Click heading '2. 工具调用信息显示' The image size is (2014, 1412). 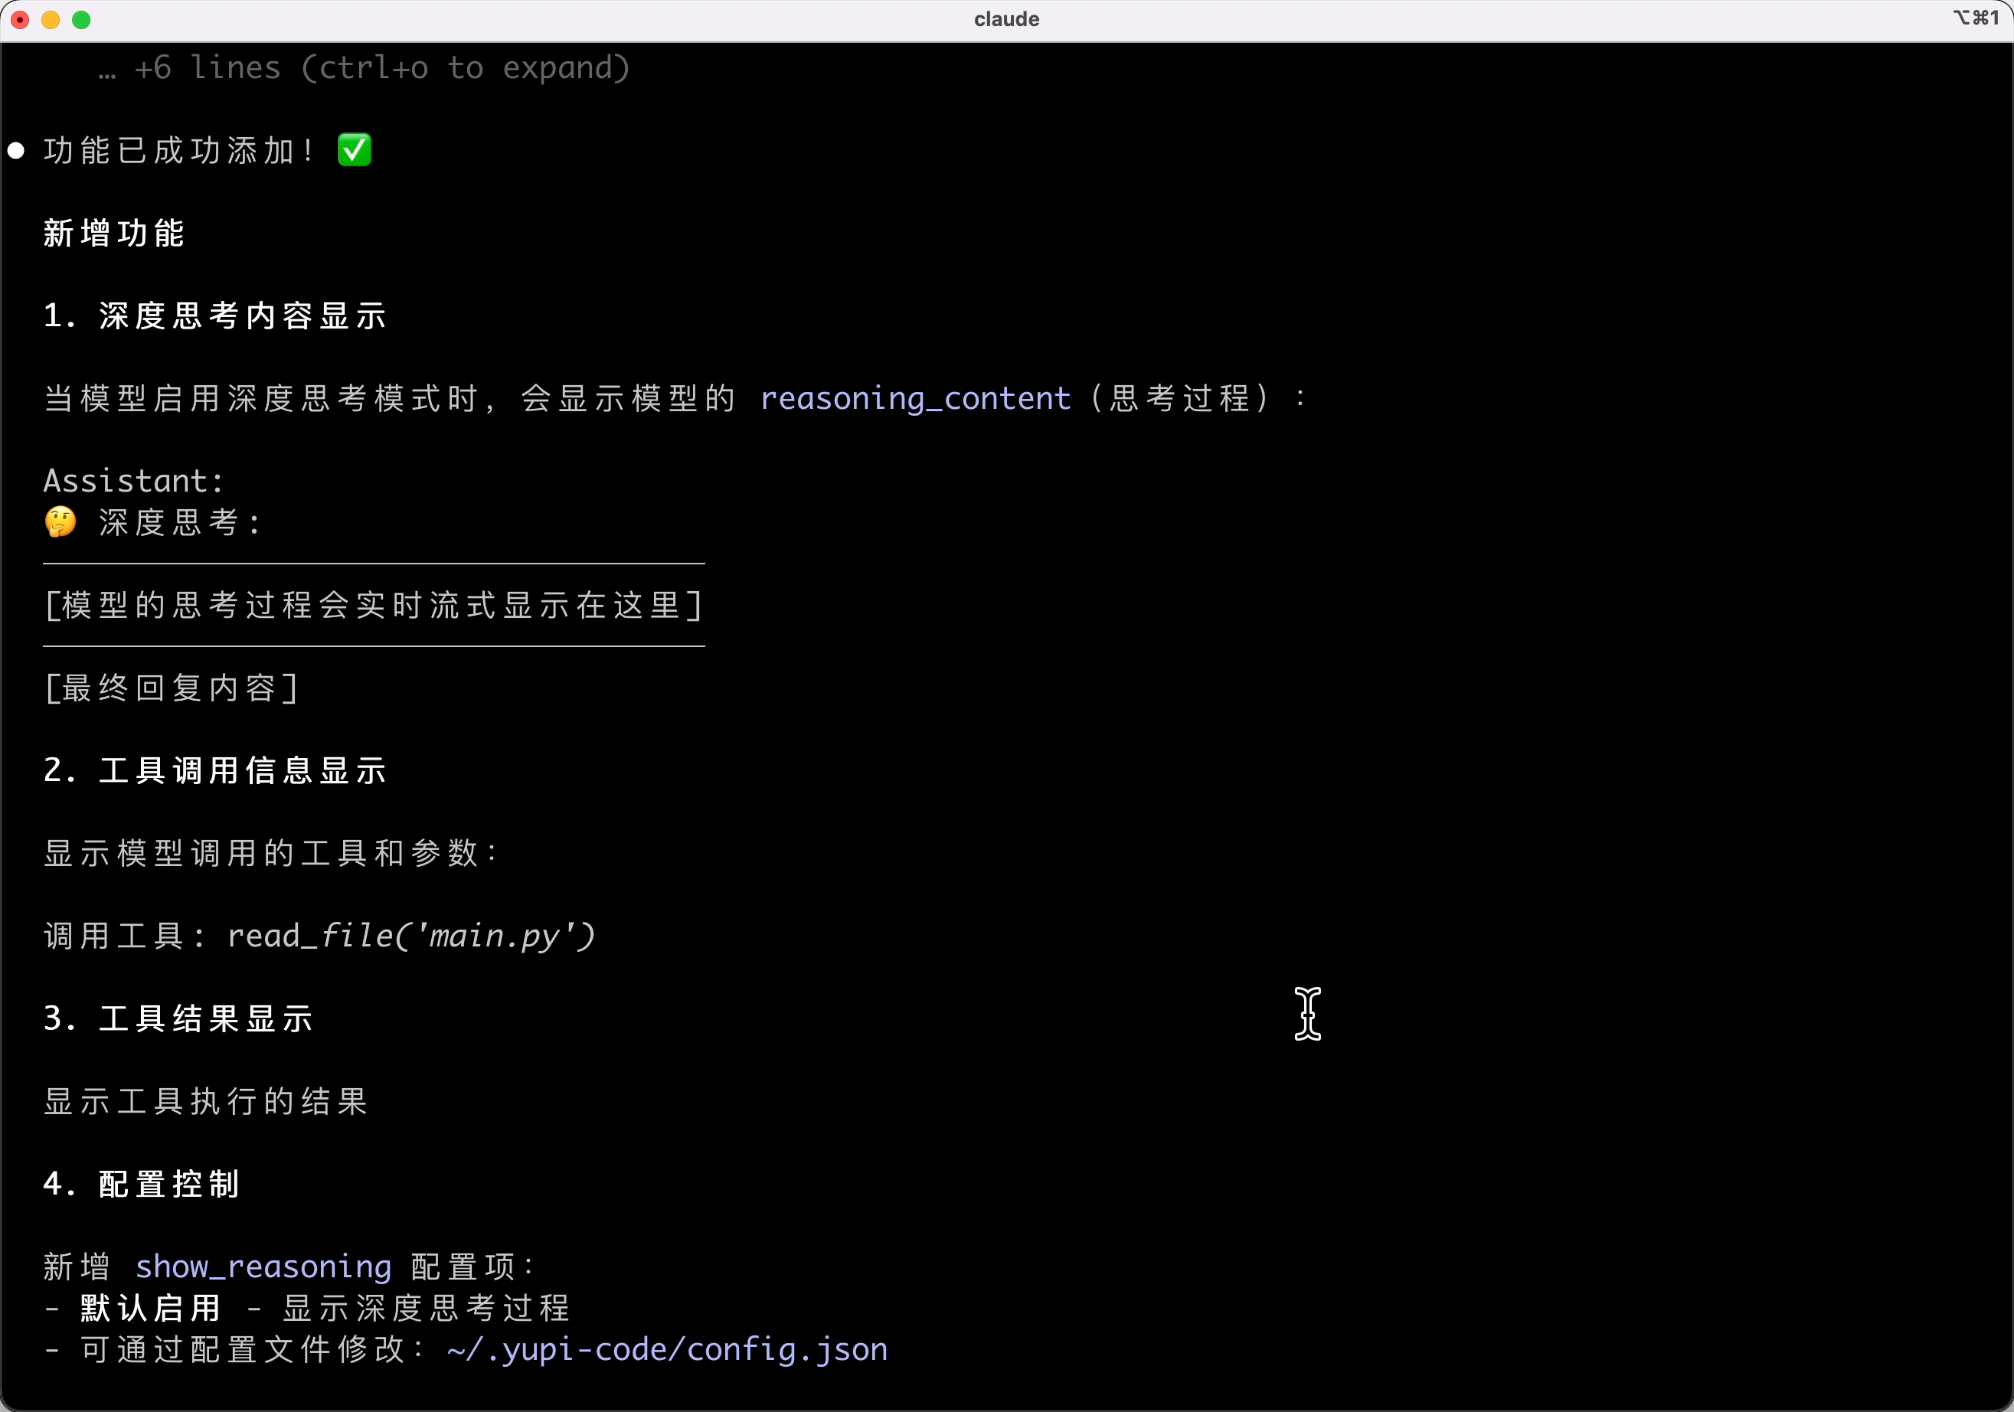(x=214, y=770)
